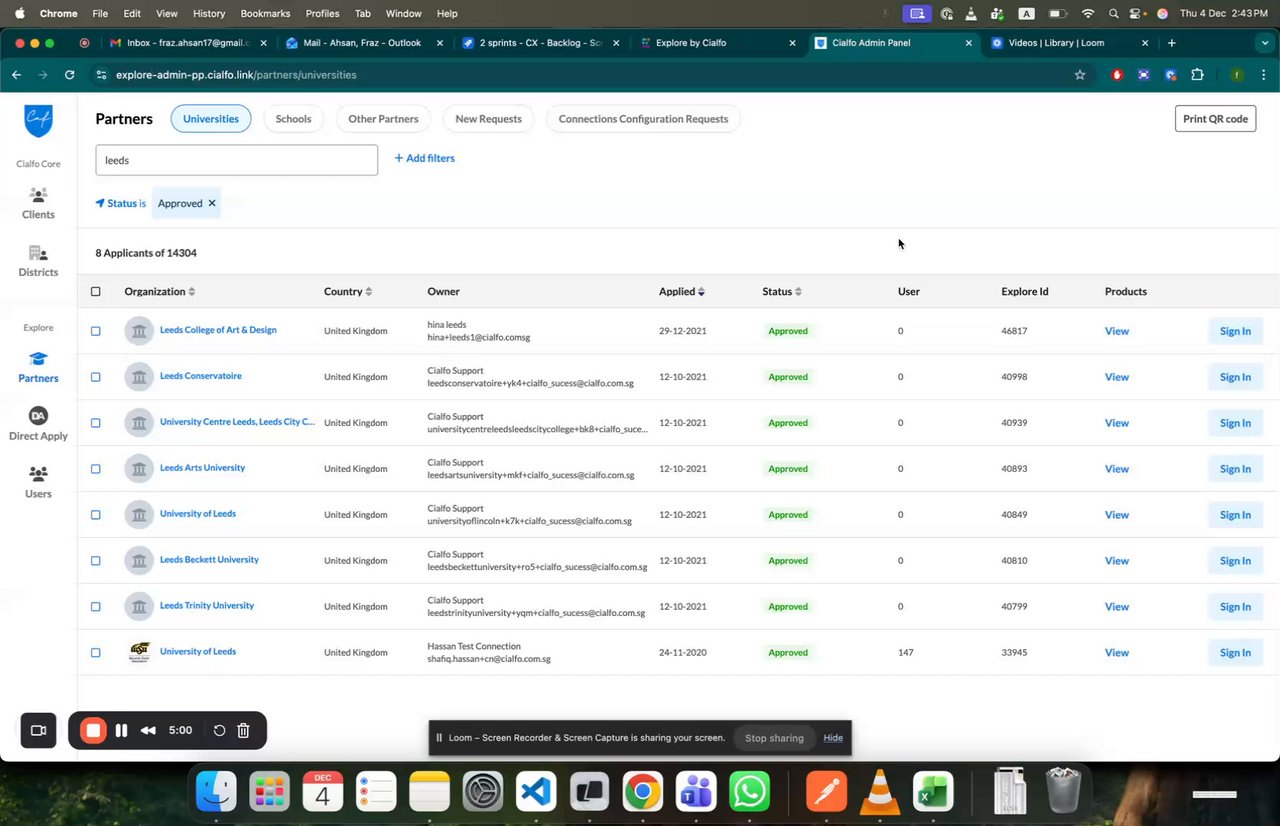The image size is (1280, 826).
Task: Open the Leeds Beckett University organization link
Action: [x=209, y=560]
